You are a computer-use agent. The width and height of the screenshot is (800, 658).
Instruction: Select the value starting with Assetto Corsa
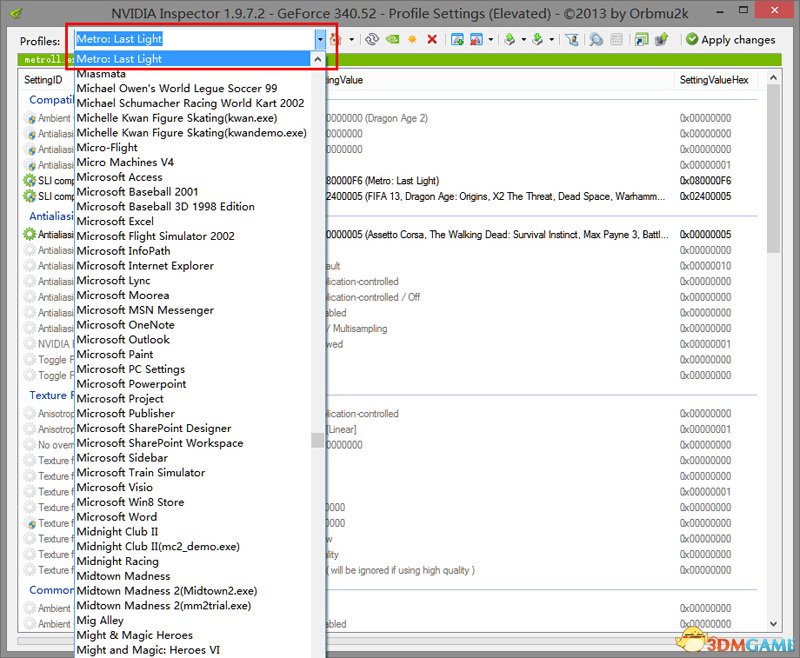tap(497, 235)
